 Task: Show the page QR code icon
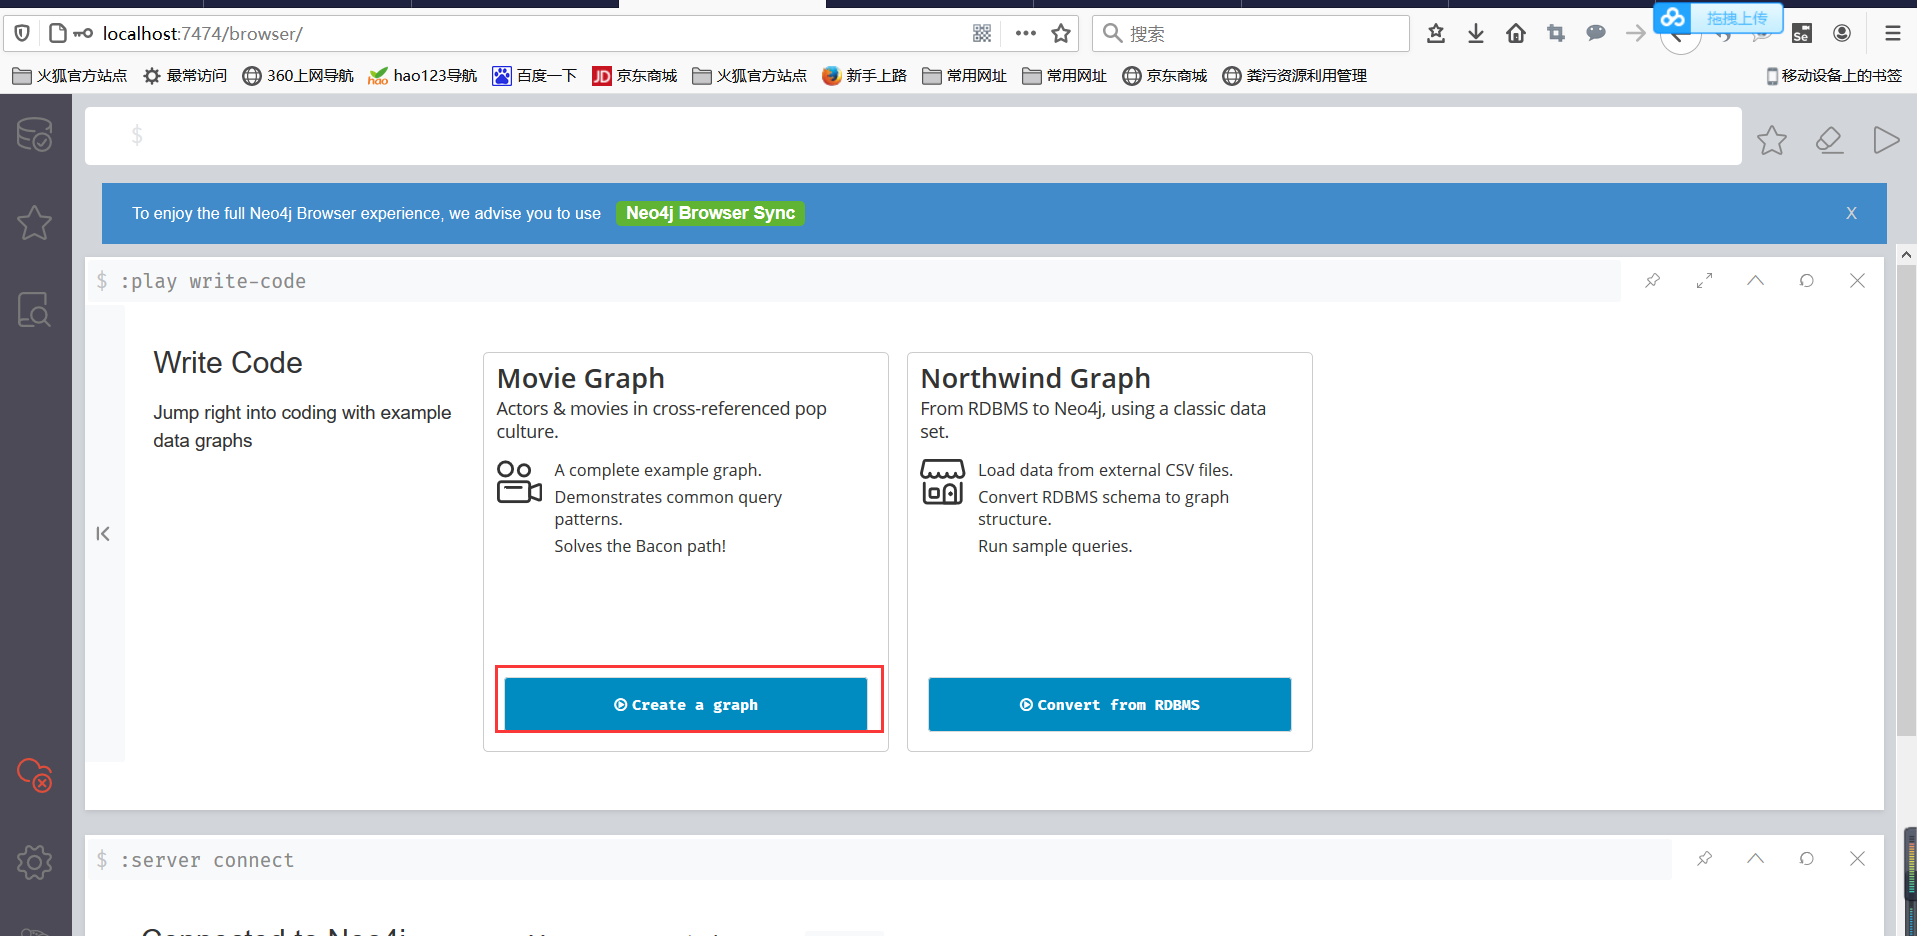point(982,34)
